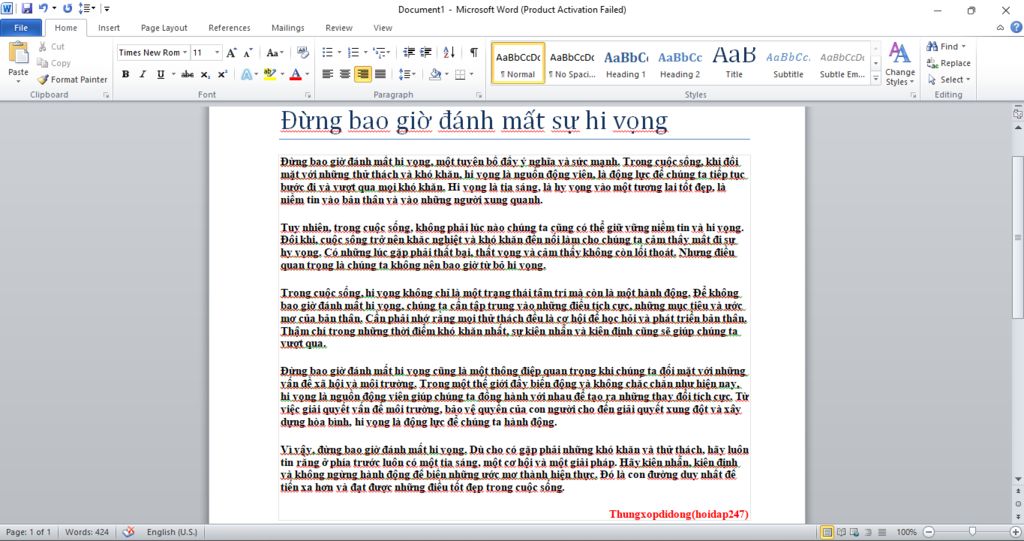Toggle align text right

click(362, 74)
